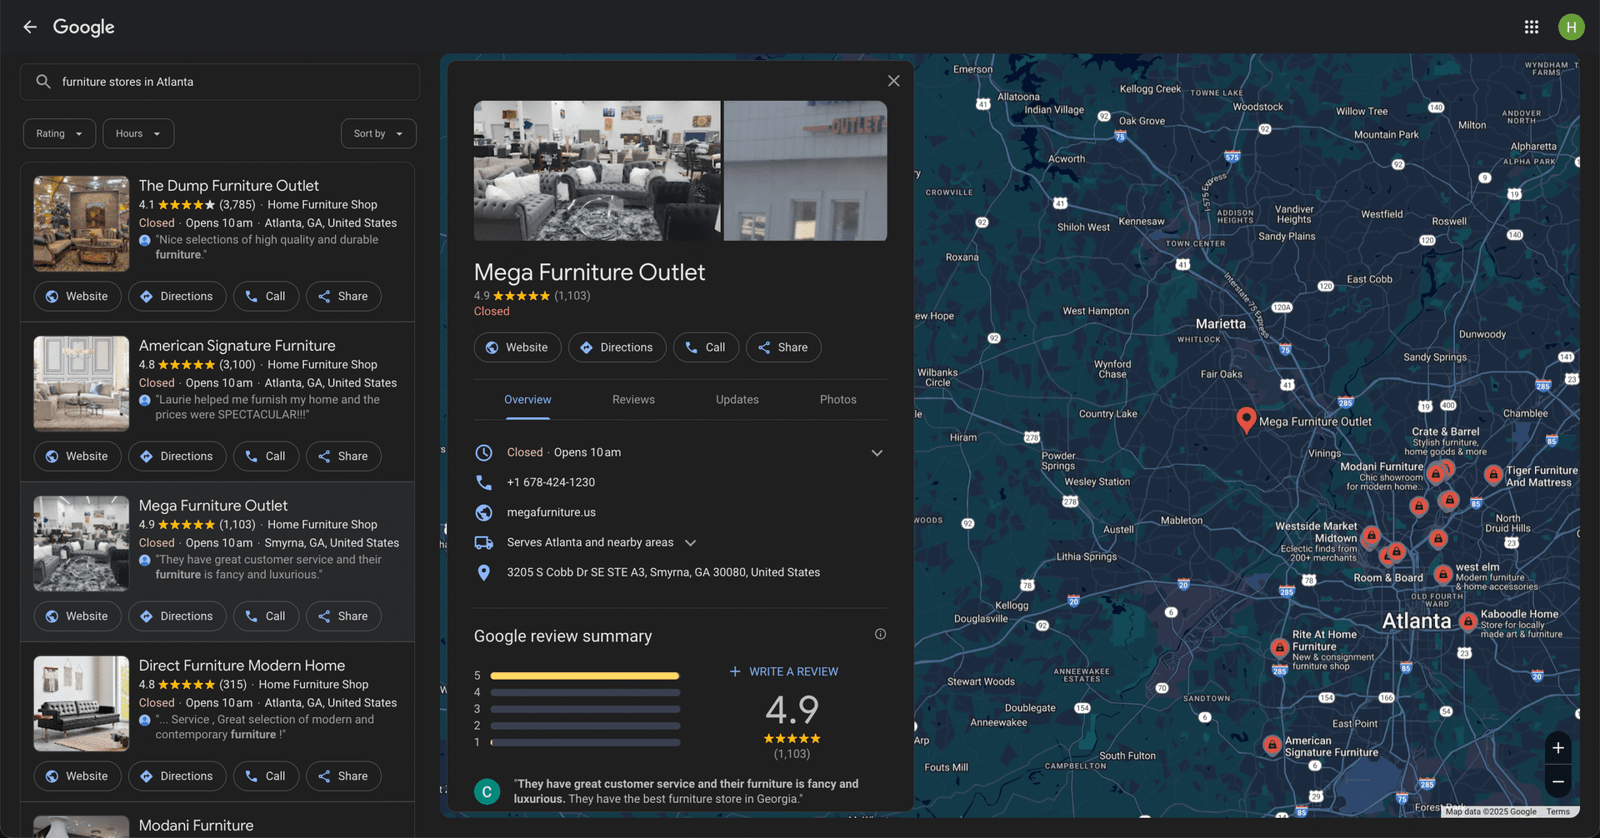Share Direct Furniture Modern Home listing
The width and height of the screenshot is (1600, 838).
pyautogui.click(x=343, y=776)
